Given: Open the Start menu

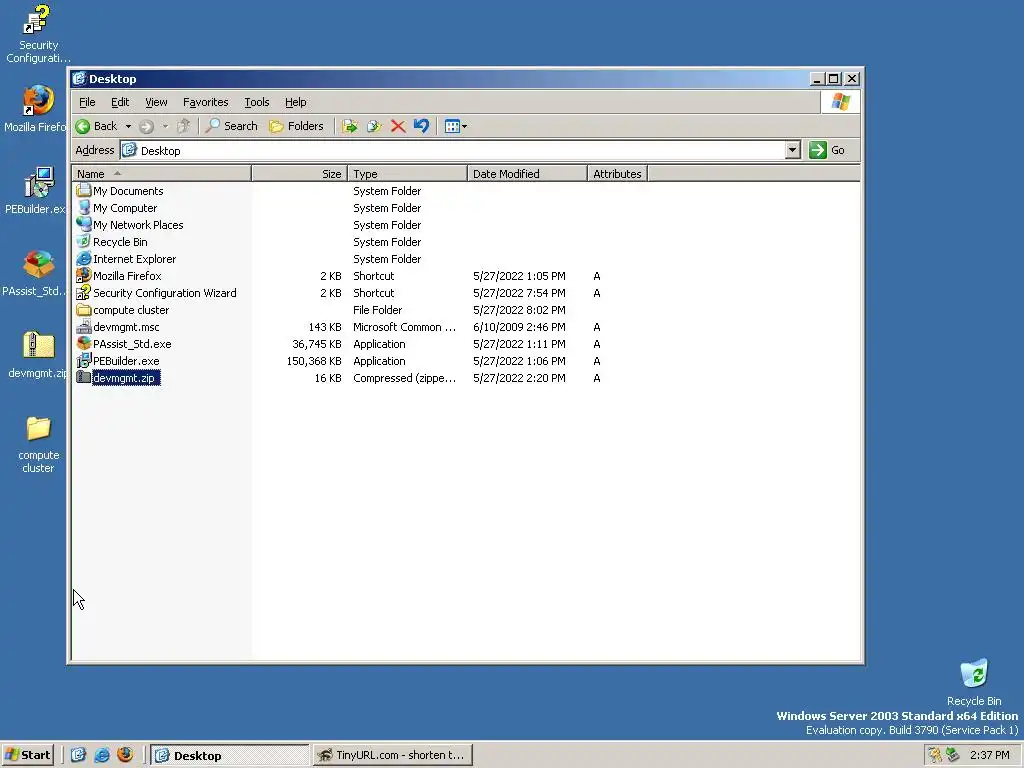Looking at the screenshot, I should click(x=27, y=755).
